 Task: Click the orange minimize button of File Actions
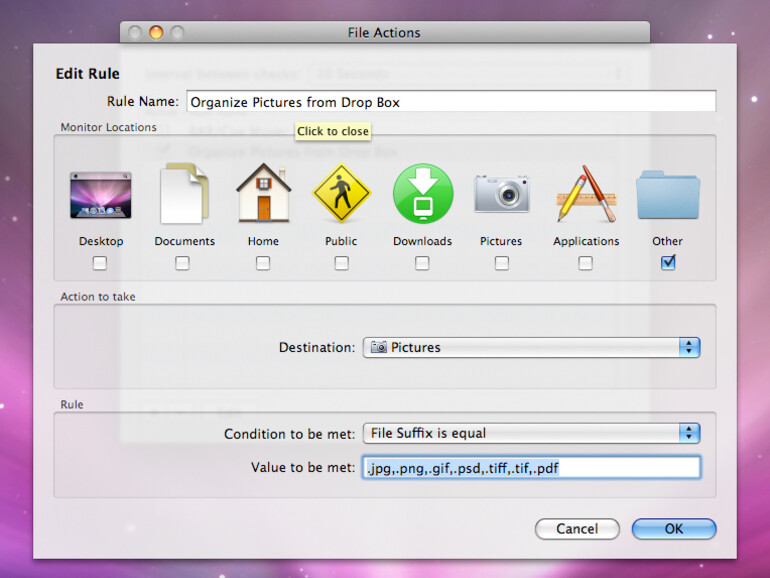point(156,32)
